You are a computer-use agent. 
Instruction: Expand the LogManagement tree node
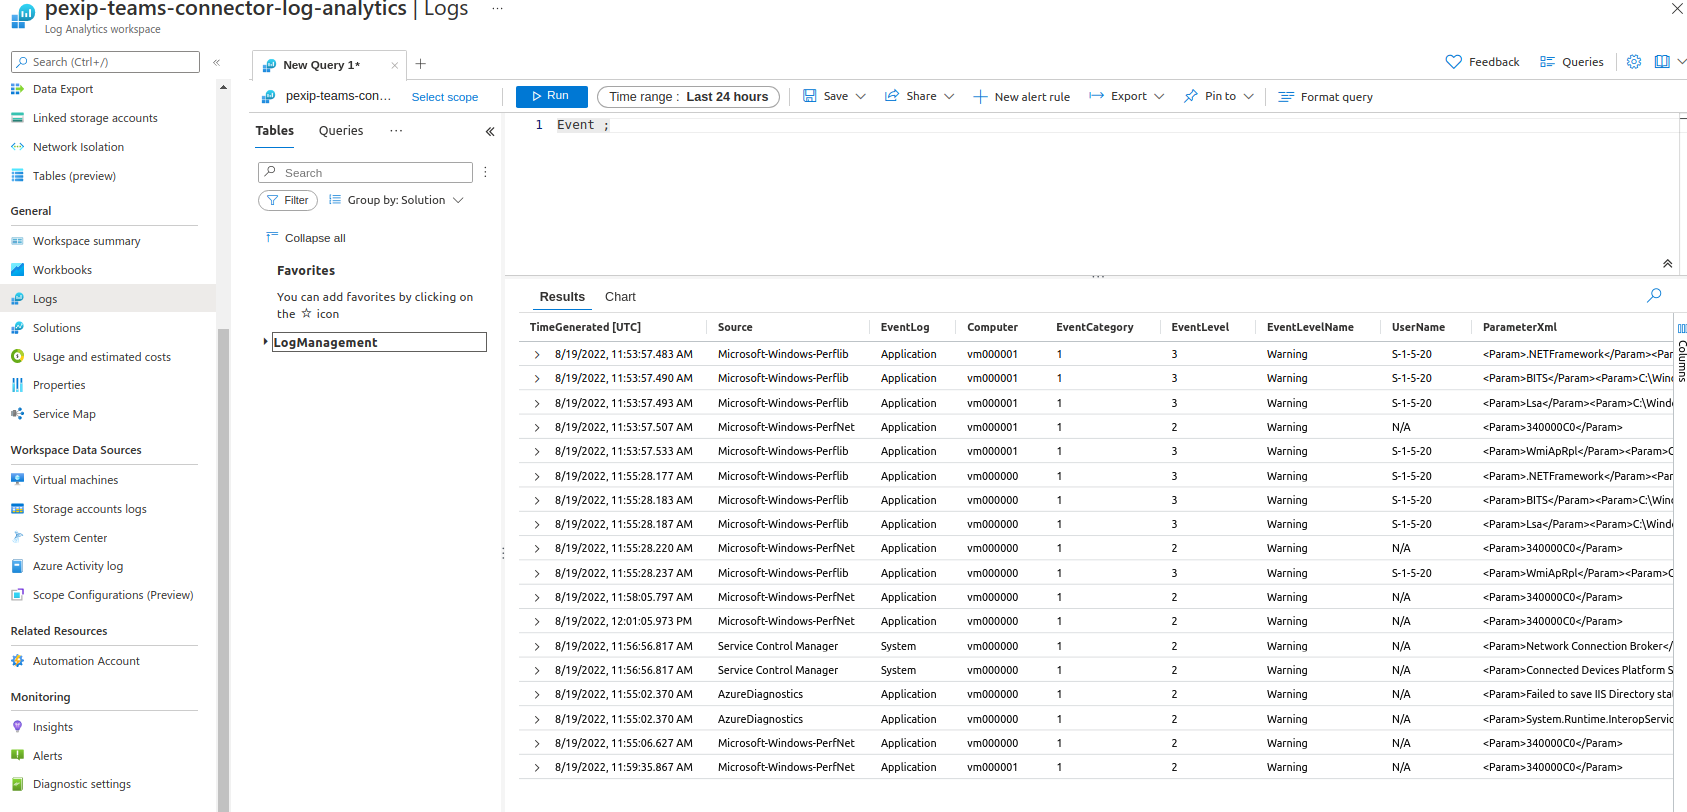click(265, 342)
